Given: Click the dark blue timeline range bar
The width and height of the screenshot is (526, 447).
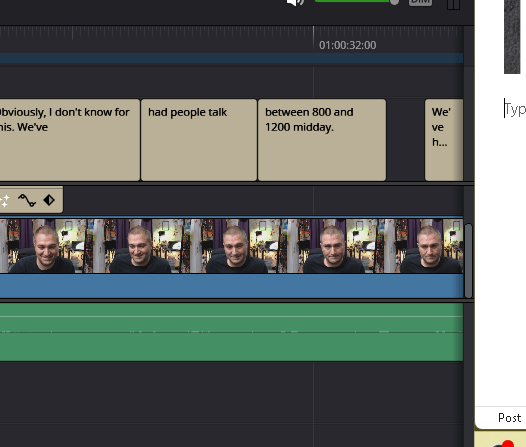Looking at the screenshot, I should coord(231,58).
